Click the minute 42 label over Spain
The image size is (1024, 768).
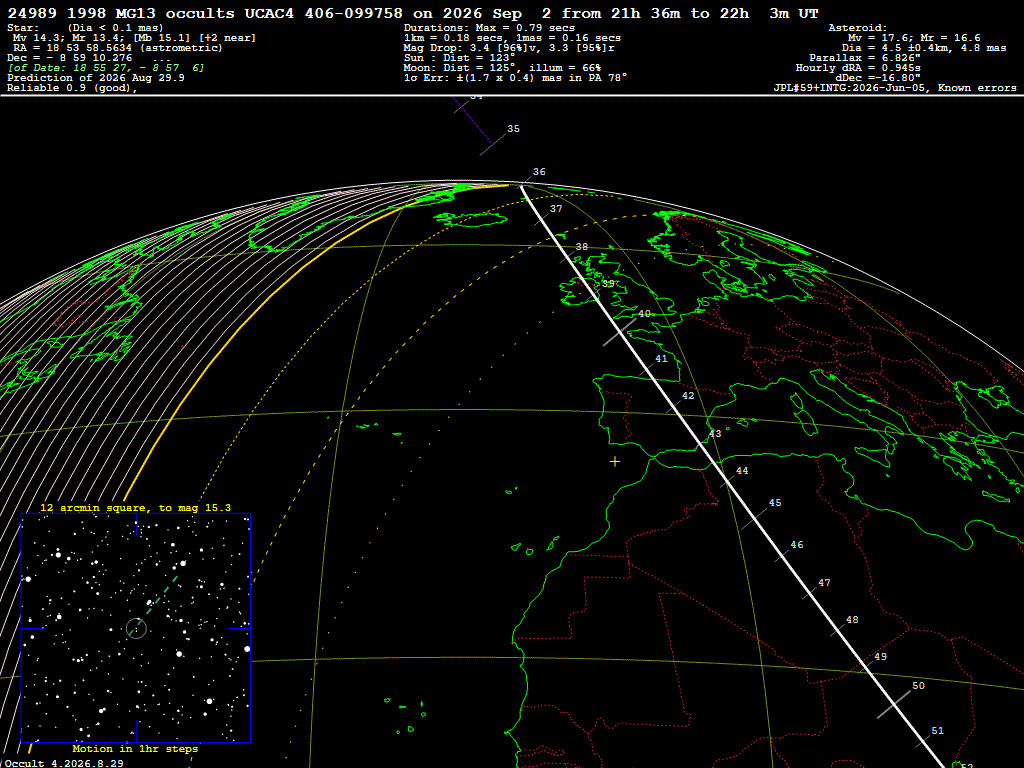coord(688,396)
